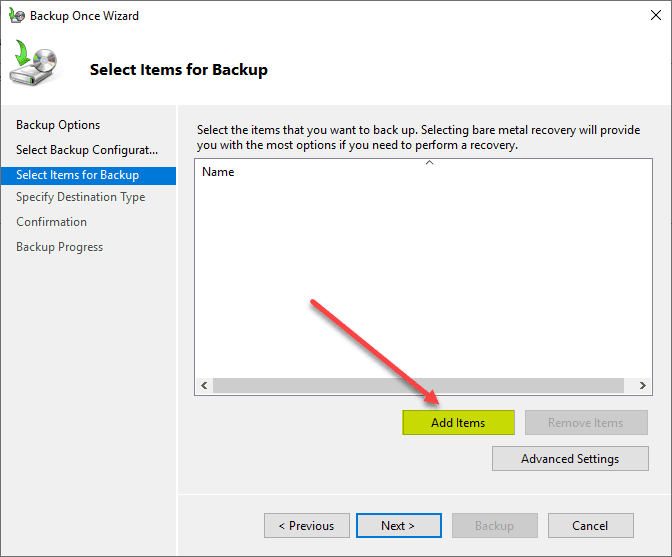Click the Add Items button

click(x=458, y=423)
